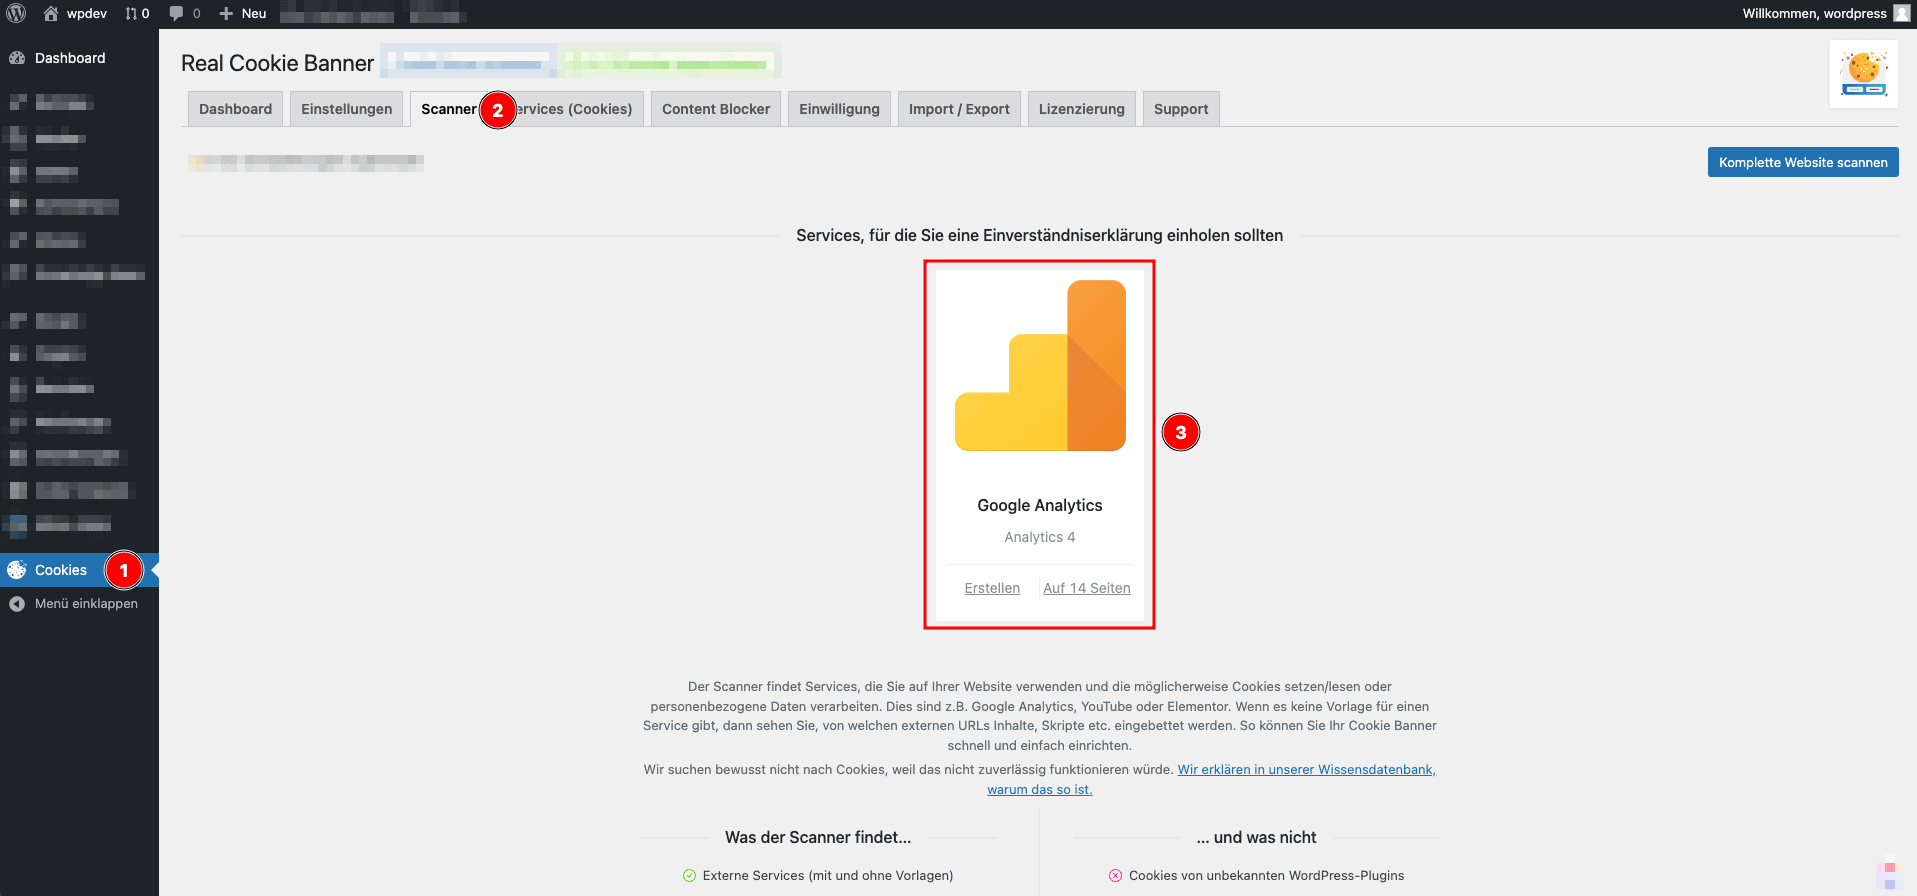Open the wpdev site home icon
Viewport: 1917px width, 896px height.
tap(51, 14)
